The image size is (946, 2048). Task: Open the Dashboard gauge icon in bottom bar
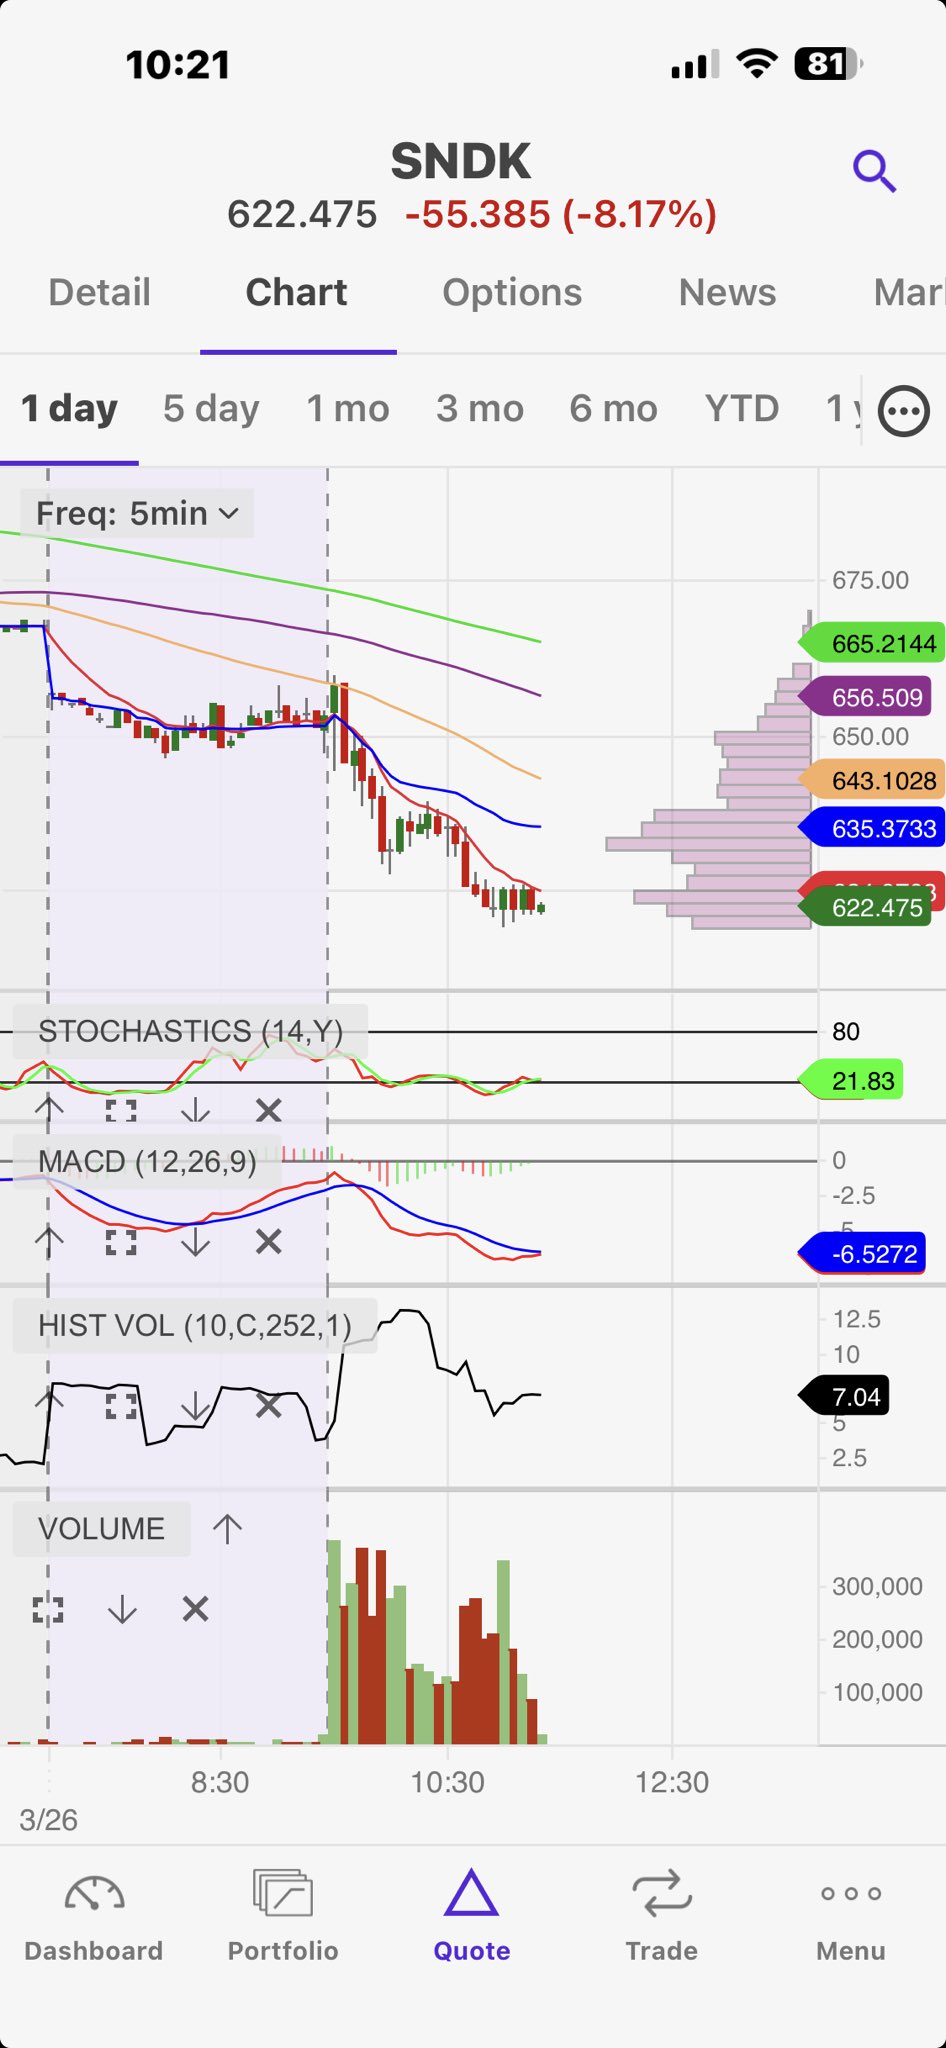pos(94,1893)
